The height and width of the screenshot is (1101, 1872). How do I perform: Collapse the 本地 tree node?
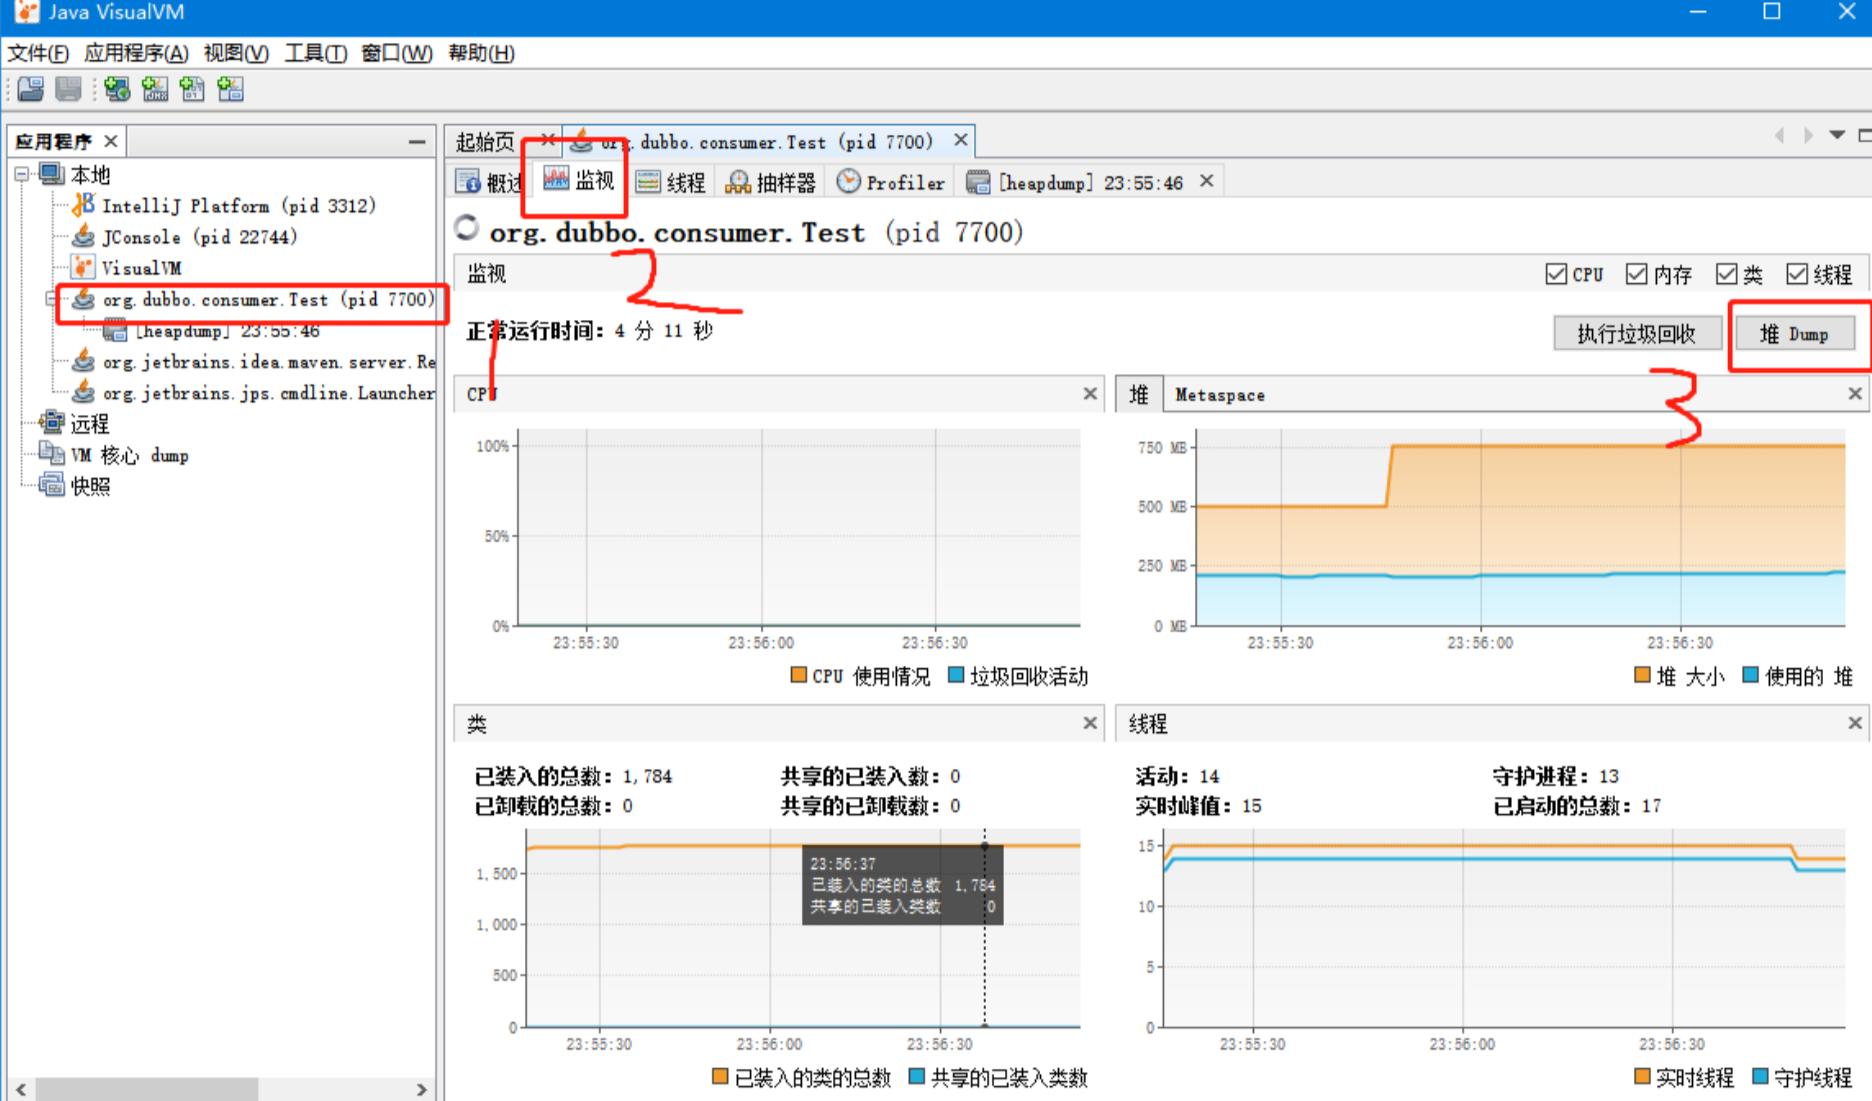[21, 174]
